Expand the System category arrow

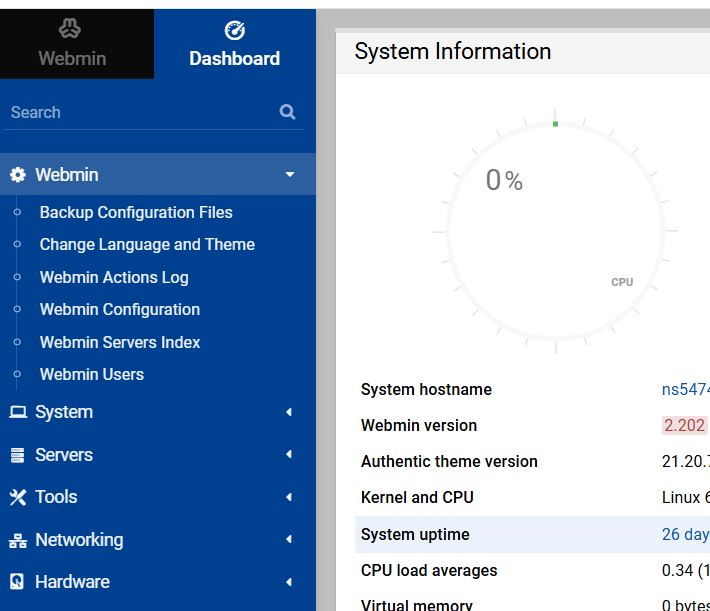289,412
